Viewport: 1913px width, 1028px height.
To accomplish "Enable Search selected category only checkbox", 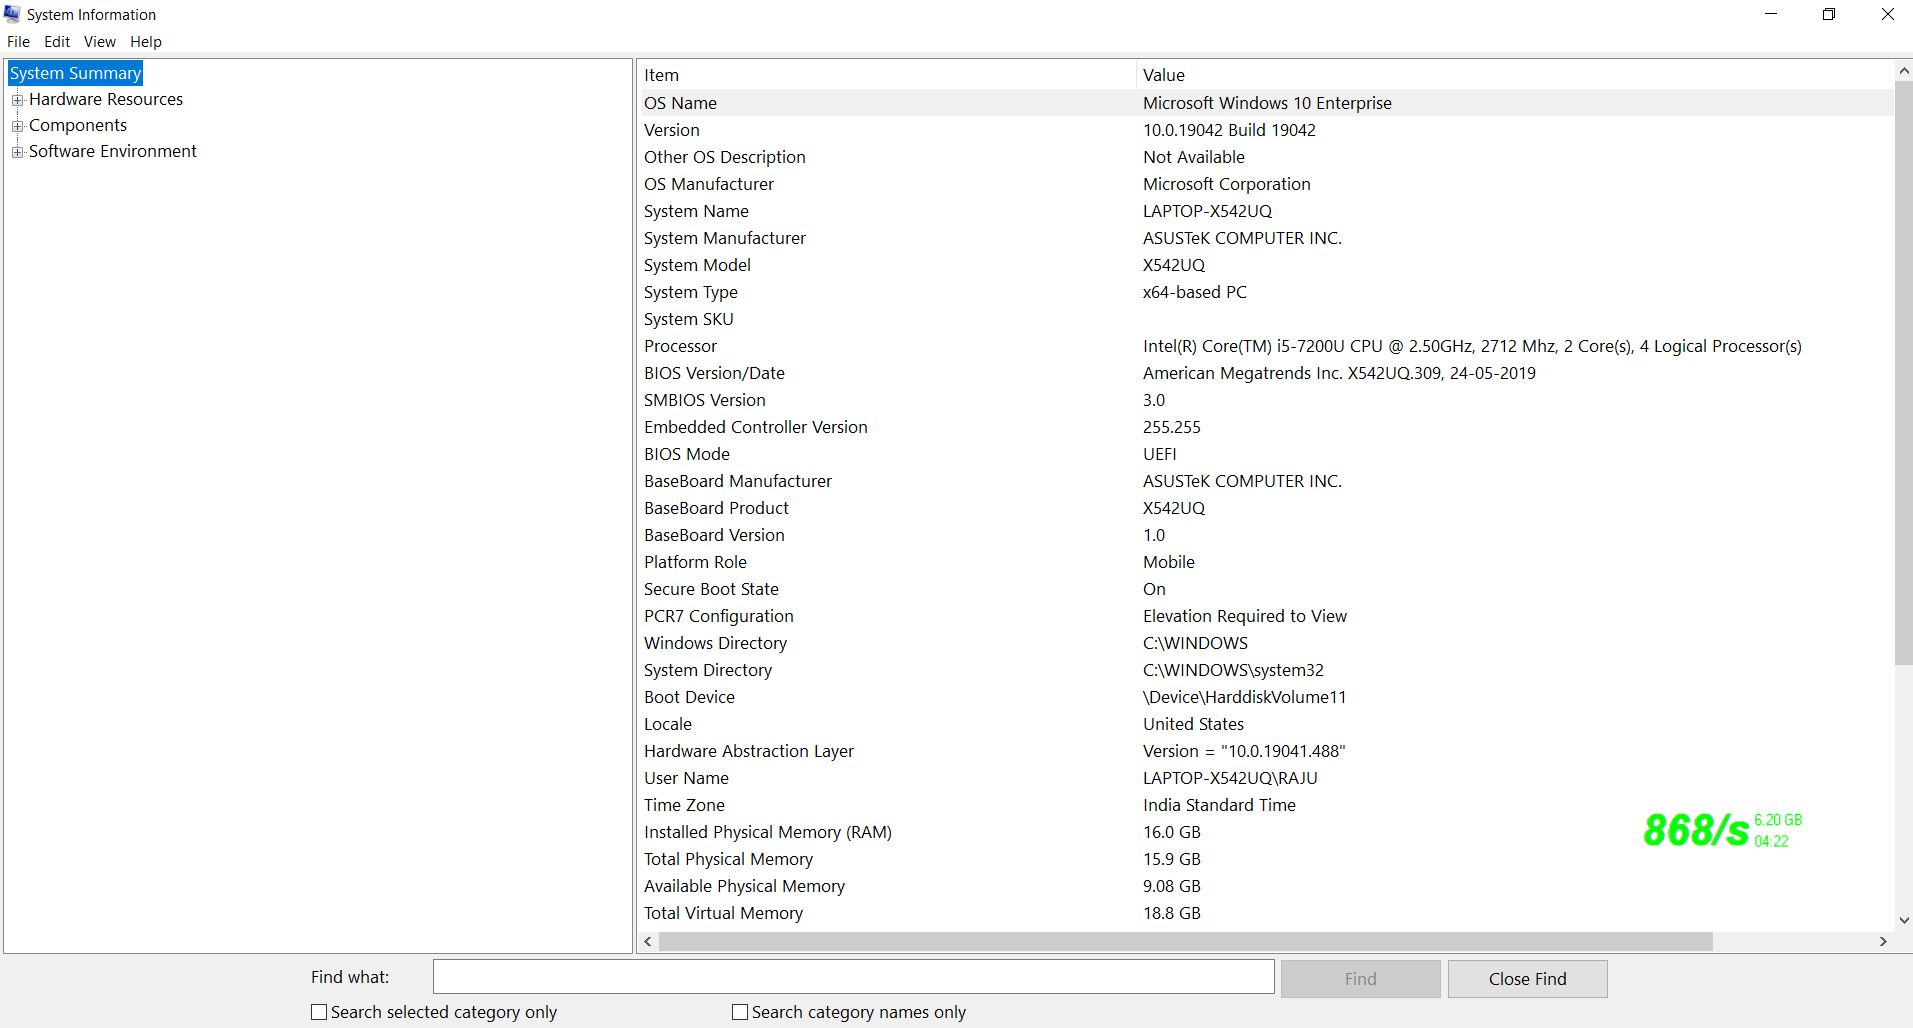I will (319, 1012).
